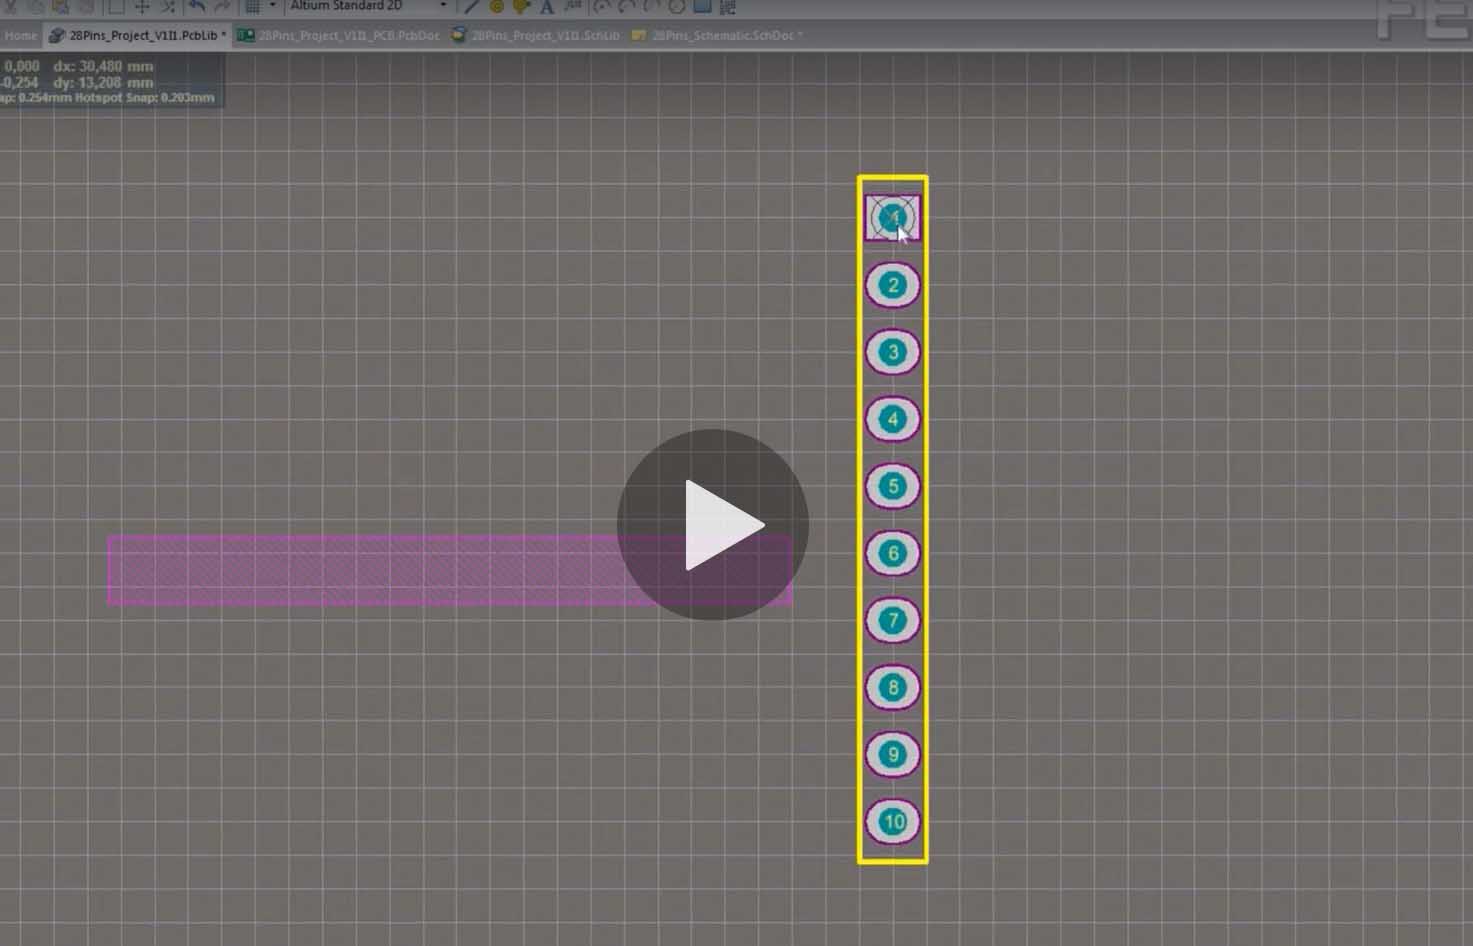This screenshot has height=946, width=1473.
Task: Switch to 28Pins_Project_V1I1.PcbLib tab
Action: click(138, 35)
